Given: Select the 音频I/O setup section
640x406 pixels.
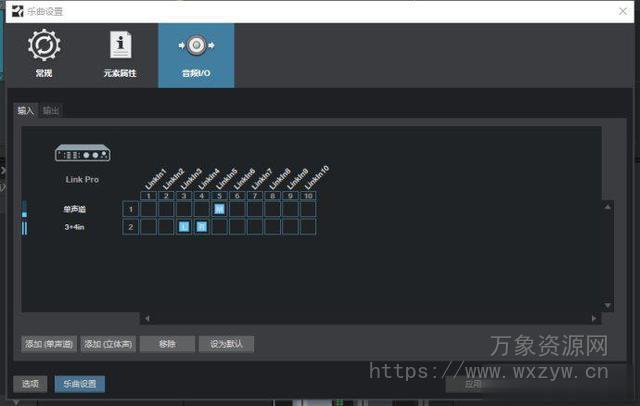Looking at the screenshot, I should click(196, 54).
